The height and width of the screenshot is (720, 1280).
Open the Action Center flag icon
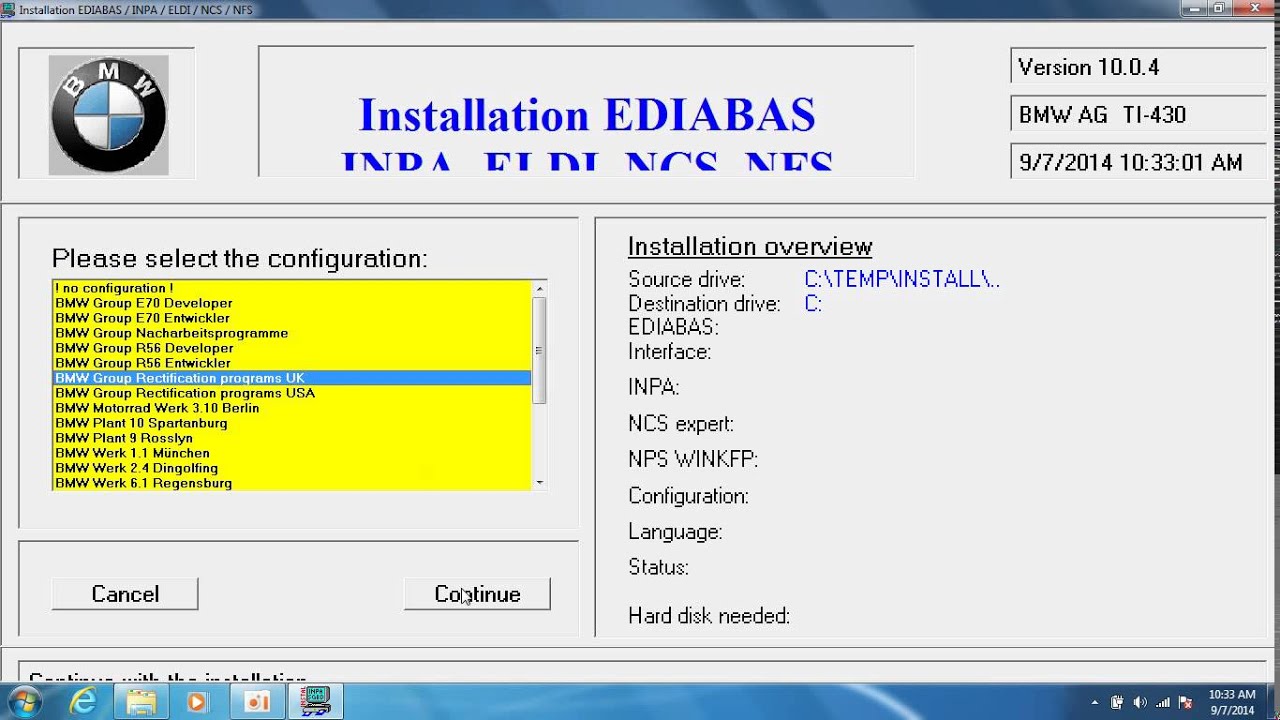click(1186, 703)
